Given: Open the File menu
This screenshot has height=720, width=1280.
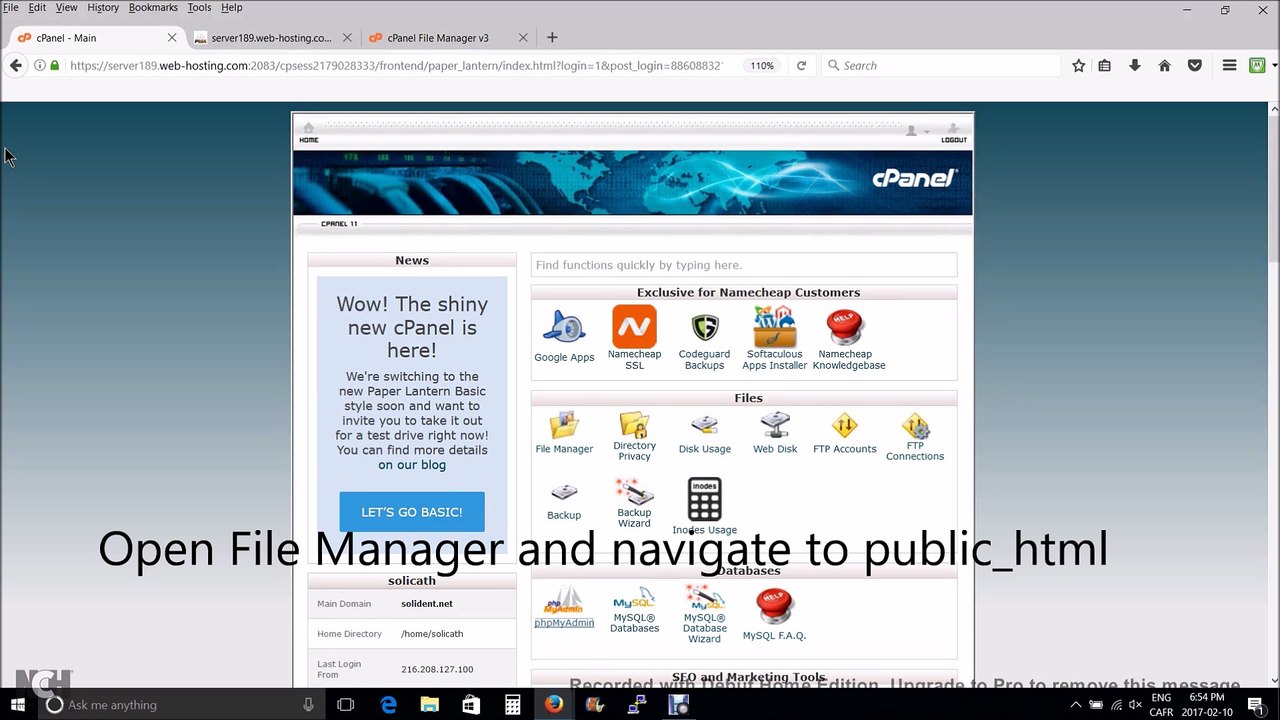Looking at the screenshot, I should tap(10, 7).
